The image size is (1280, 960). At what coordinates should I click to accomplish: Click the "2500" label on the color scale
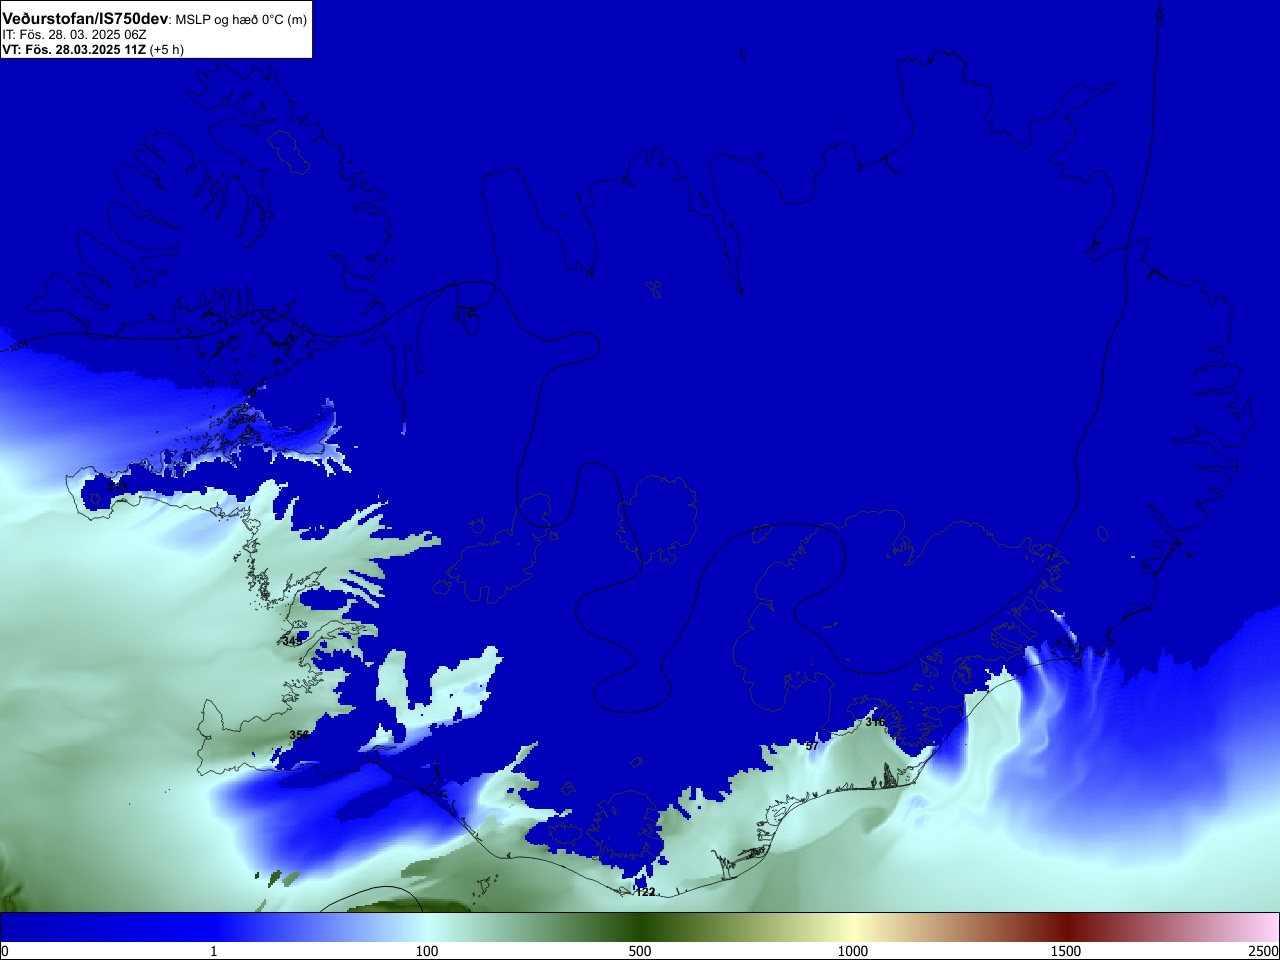point(1263,951)
